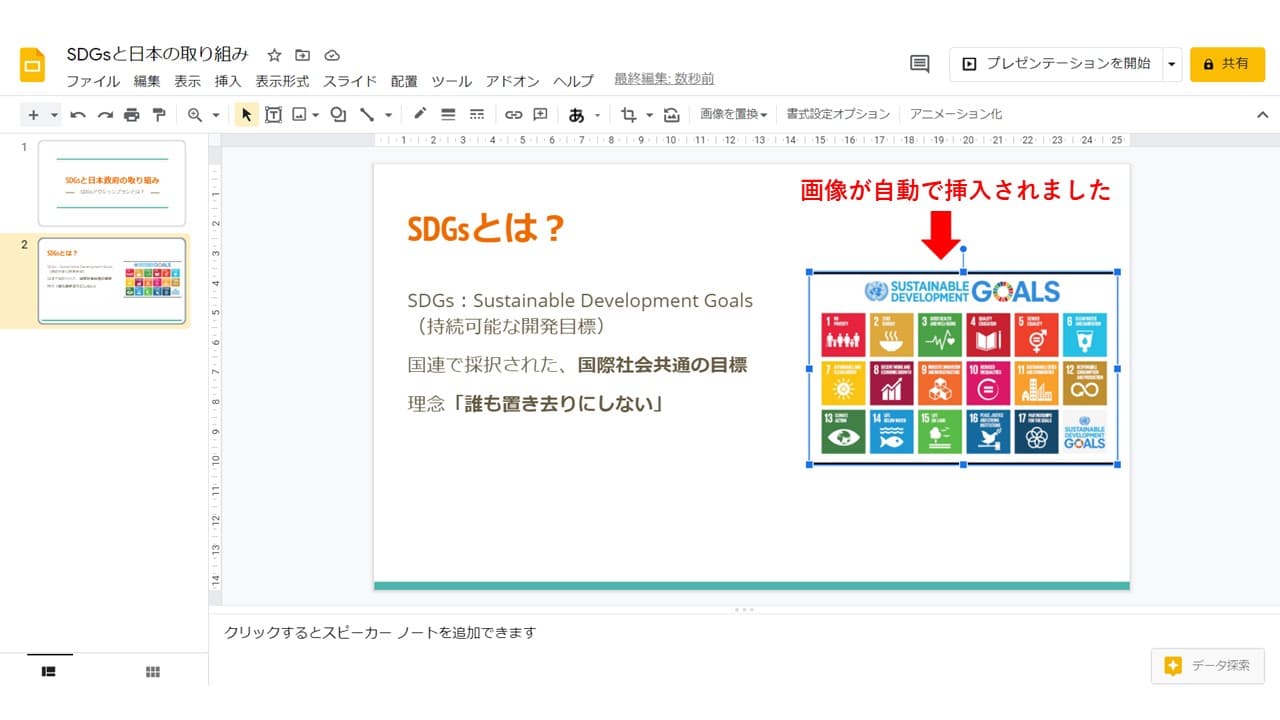Open 書式設定オプション panel

pyautogui.click(x=838, y=114)
